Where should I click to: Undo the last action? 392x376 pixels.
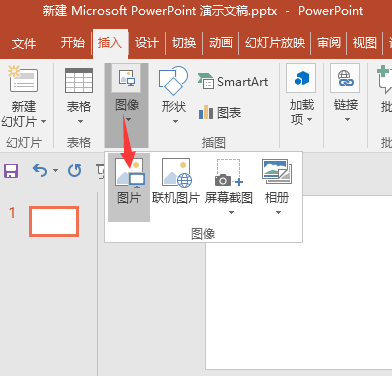pyautogui.click(x=40, y=170)
